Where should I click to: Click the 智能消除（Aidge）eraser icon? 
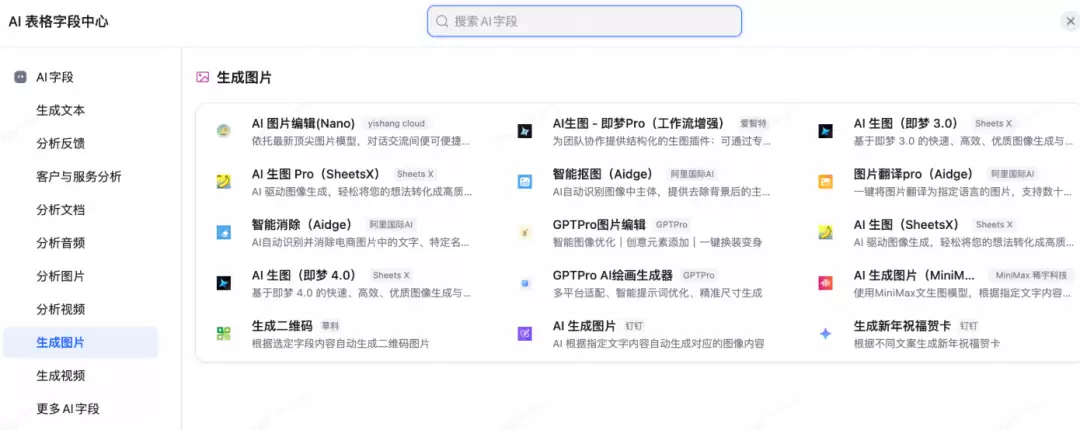pyautogui.click(x=223, y=232)
